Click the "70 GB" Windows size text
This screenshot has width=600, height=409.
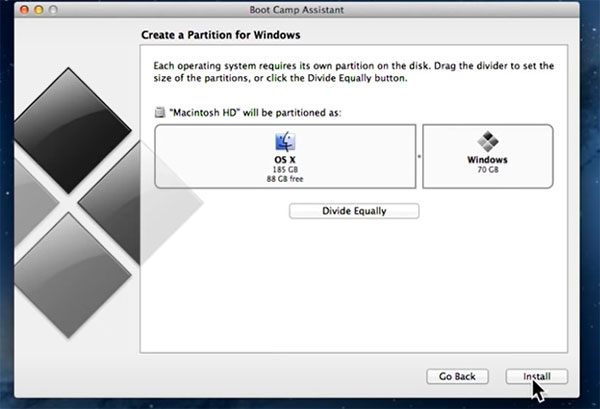(x=488, y=169)
